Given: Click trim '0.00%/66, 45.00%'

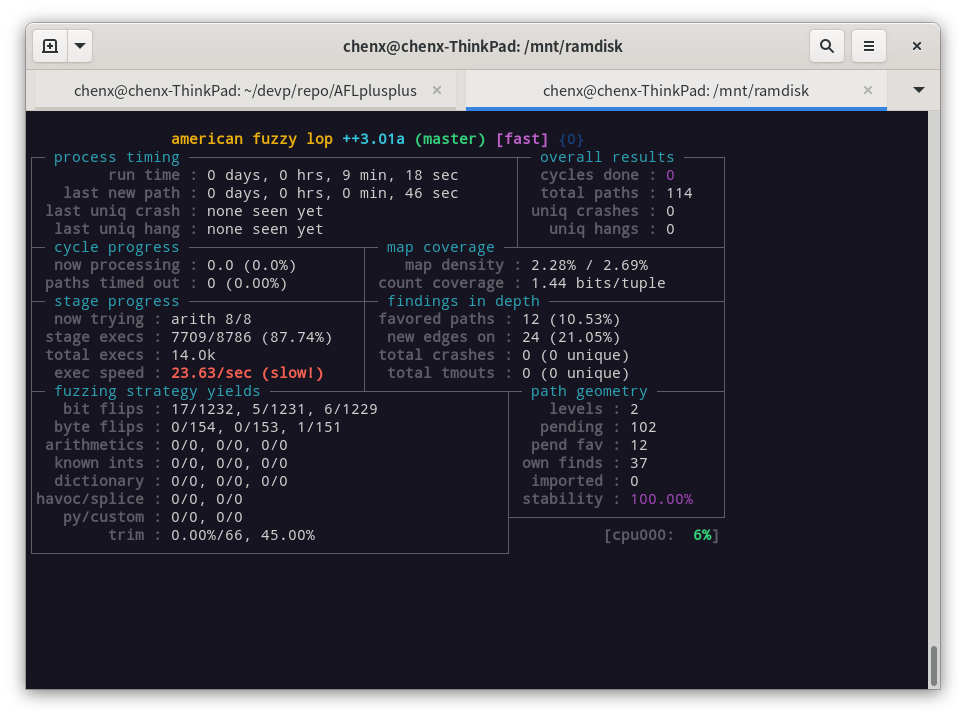Looking at the screenshot, I should [x=243, y=535].
